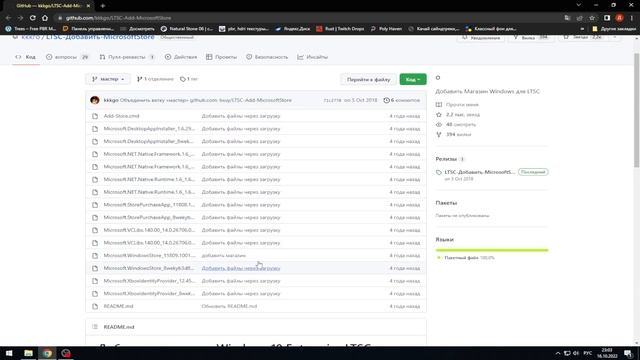Open the Chrome profile avatar

click(x=619, y=18)
